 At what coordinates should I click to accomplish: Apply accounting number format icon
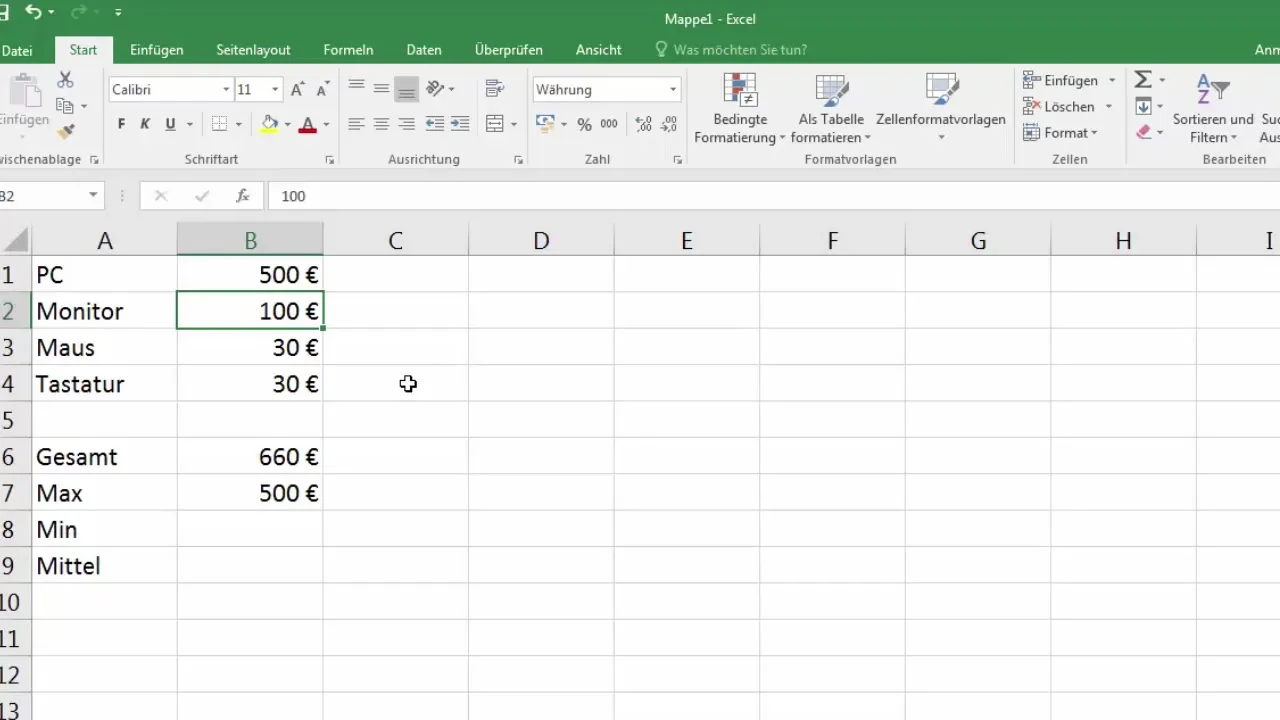(x=545, y=124)
